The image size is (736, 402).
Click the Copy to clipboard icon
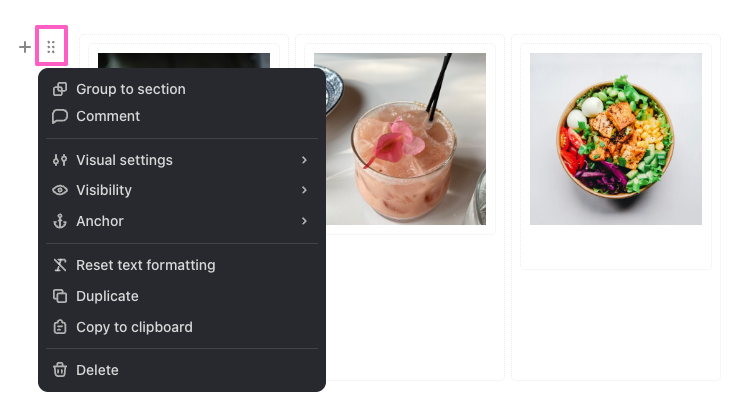point(60,327)
